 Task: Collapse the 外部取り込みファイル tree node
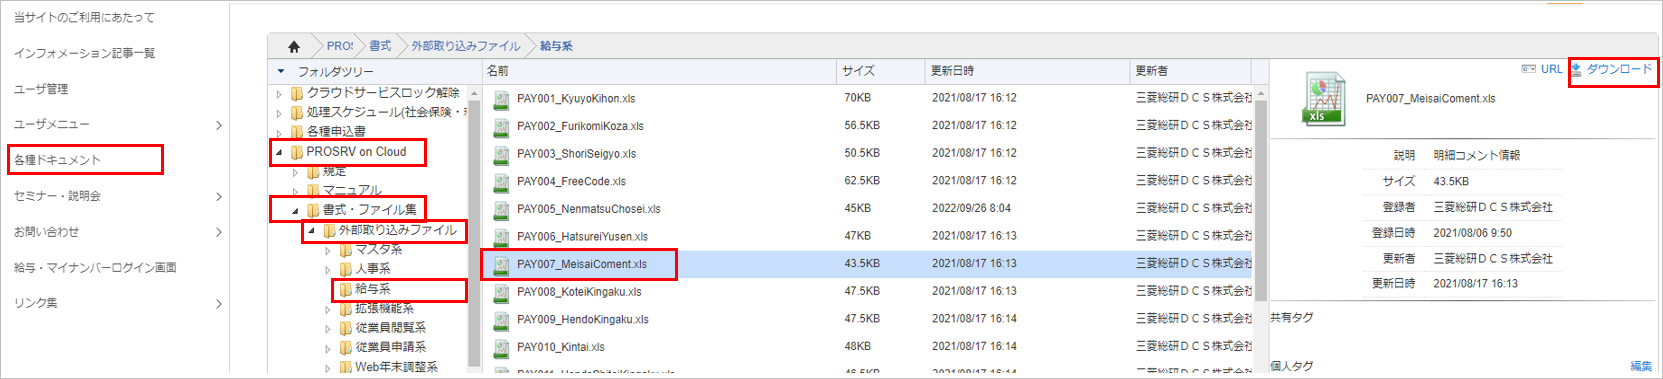pyautogui.click(x=311, y=230)
